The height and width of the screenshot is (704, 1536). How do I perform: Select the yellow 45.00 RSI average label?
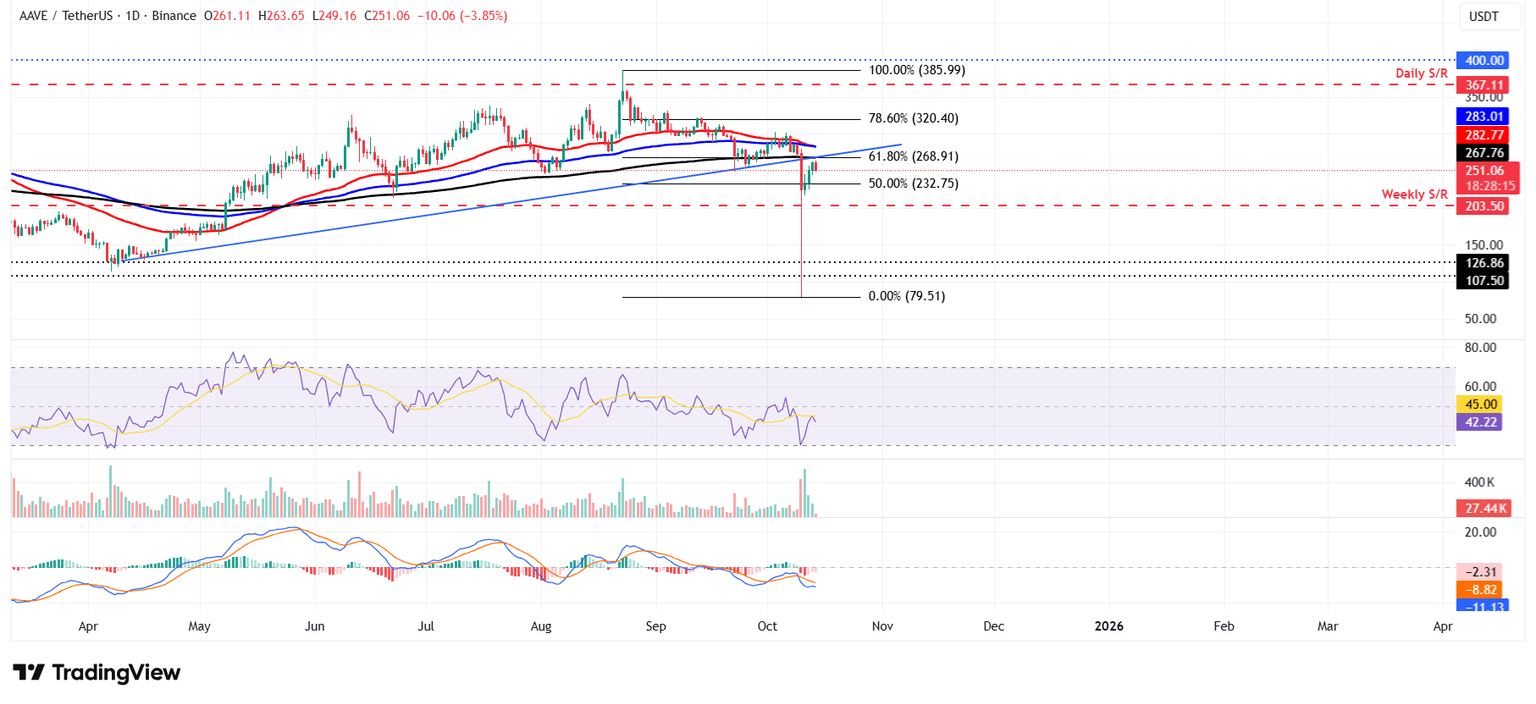[1477, 404]
